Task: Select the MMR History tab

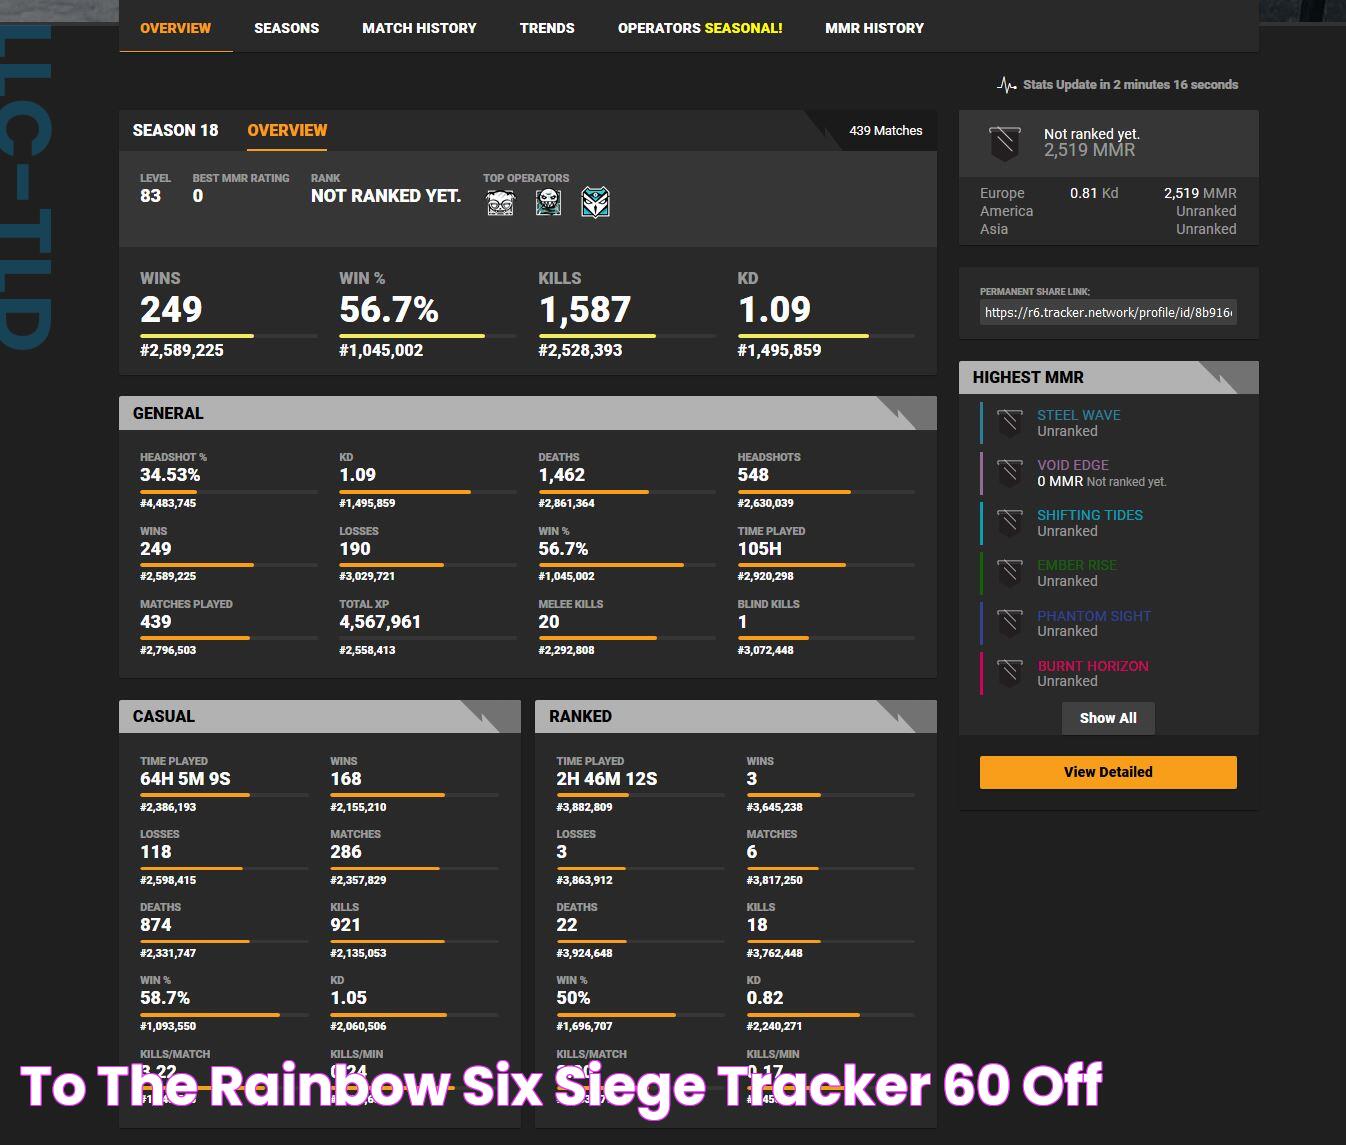Action: (x=874, y=28)
